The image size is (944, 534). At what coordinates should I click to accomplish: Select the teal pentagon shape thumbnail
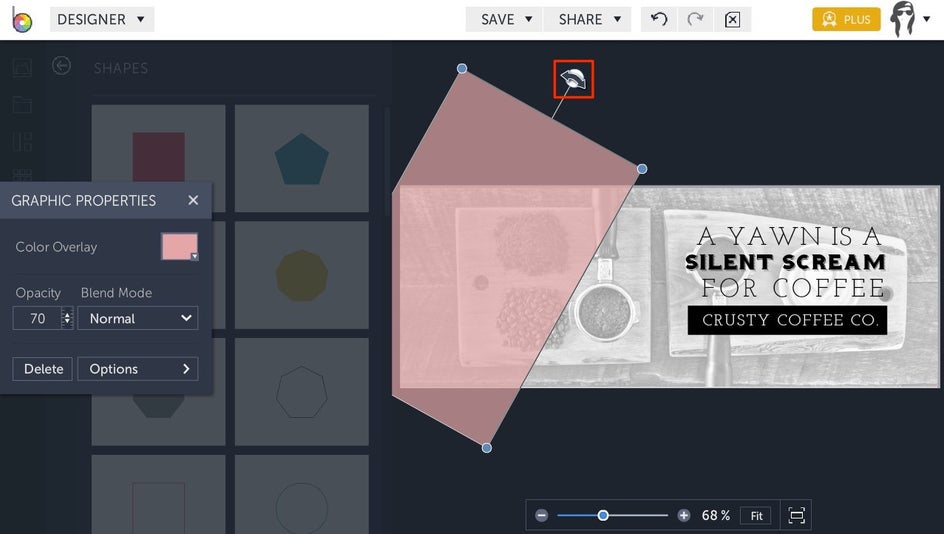(302, 158)
